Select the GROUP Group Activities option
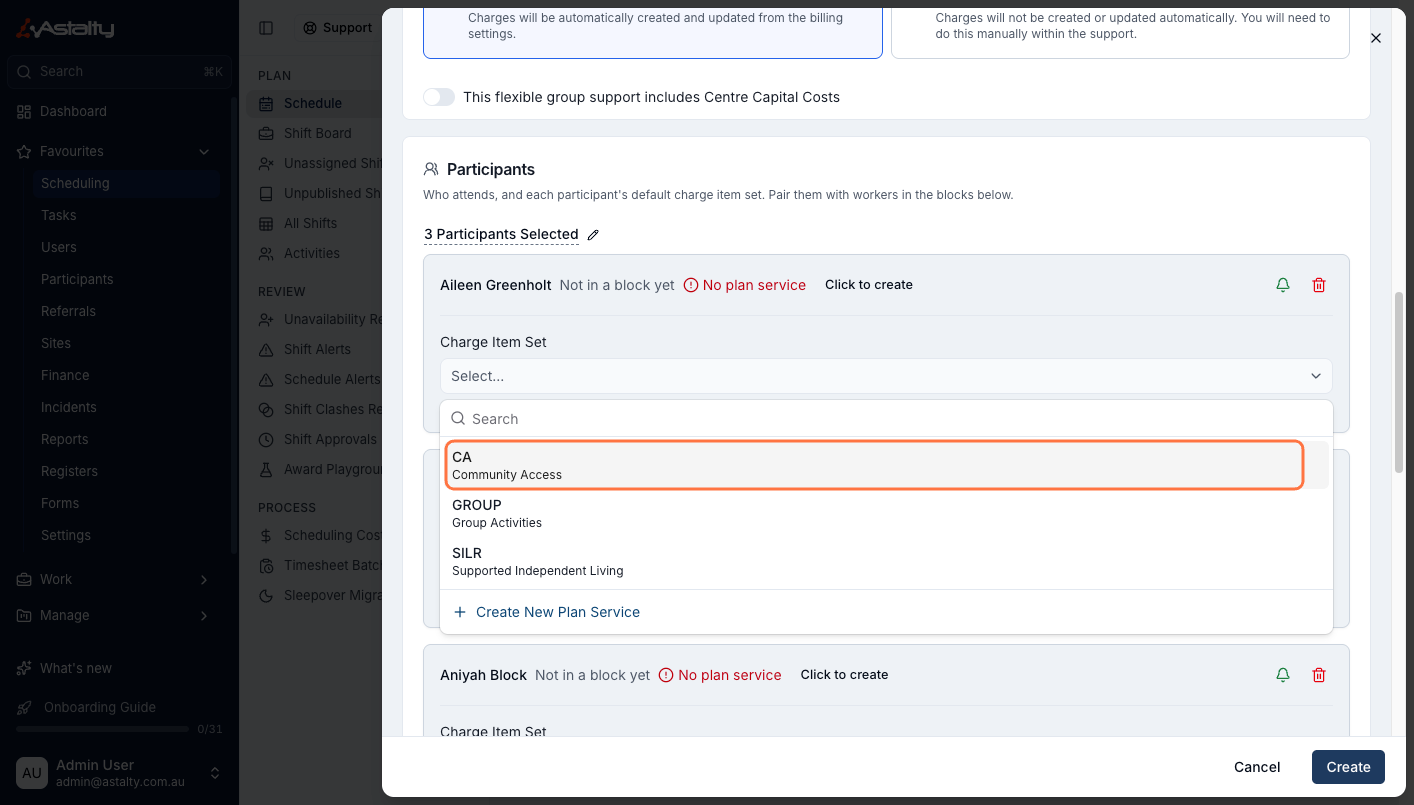 pos(886,513)
